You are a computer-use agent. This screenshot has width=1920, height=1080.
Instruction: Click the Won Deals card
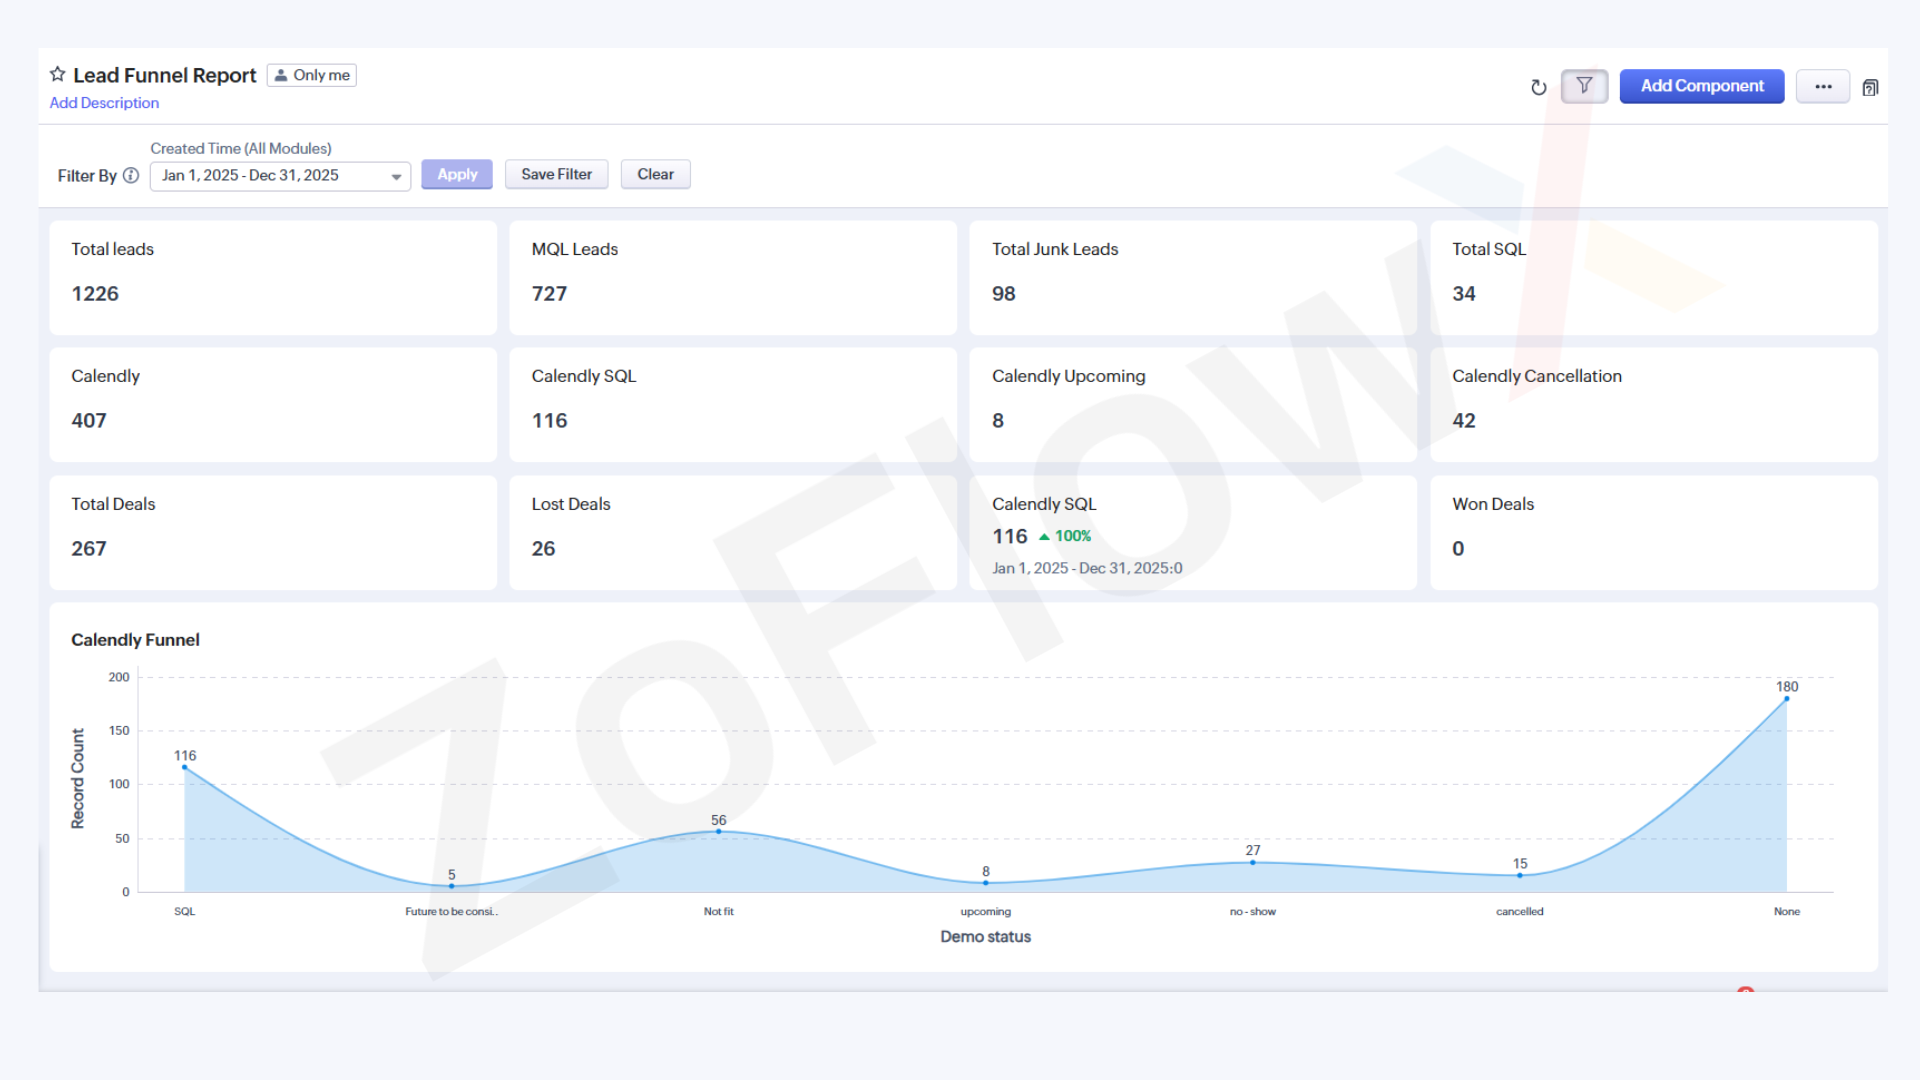[x=1653, y=532]
